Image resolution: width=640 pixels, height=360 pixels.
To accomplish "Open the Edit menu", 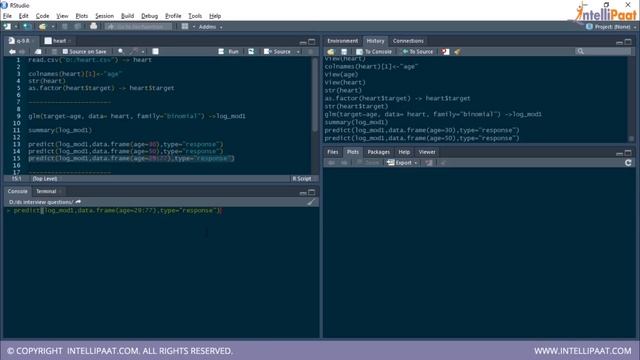I will [x=24, y=16].
